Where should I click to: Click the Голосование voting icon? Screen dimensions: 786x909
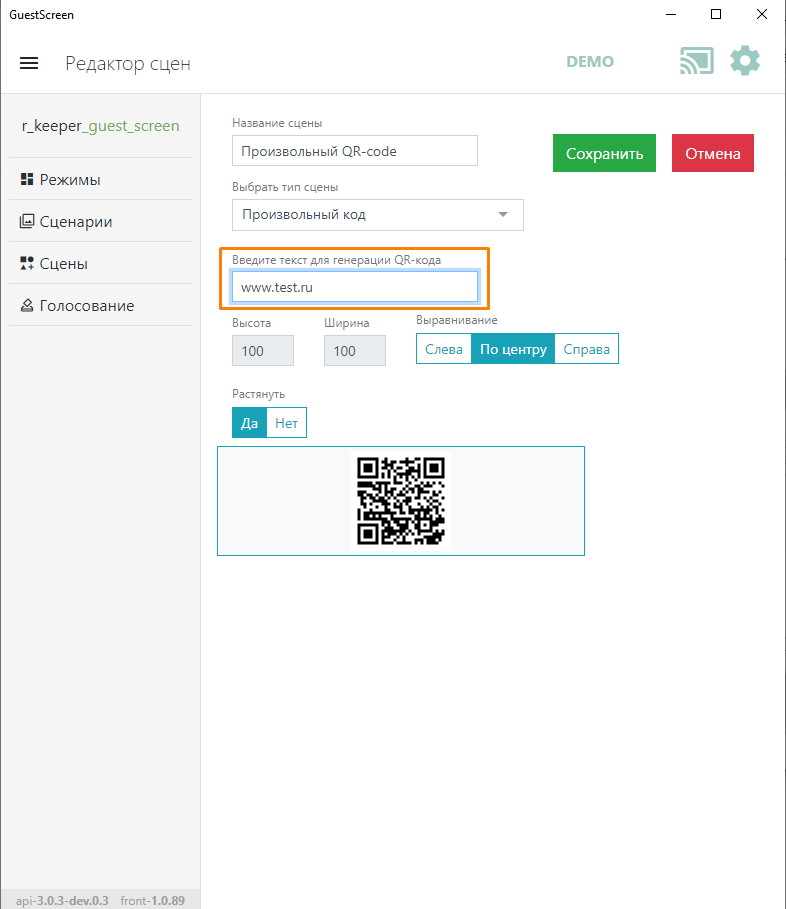tap(27, 306)
